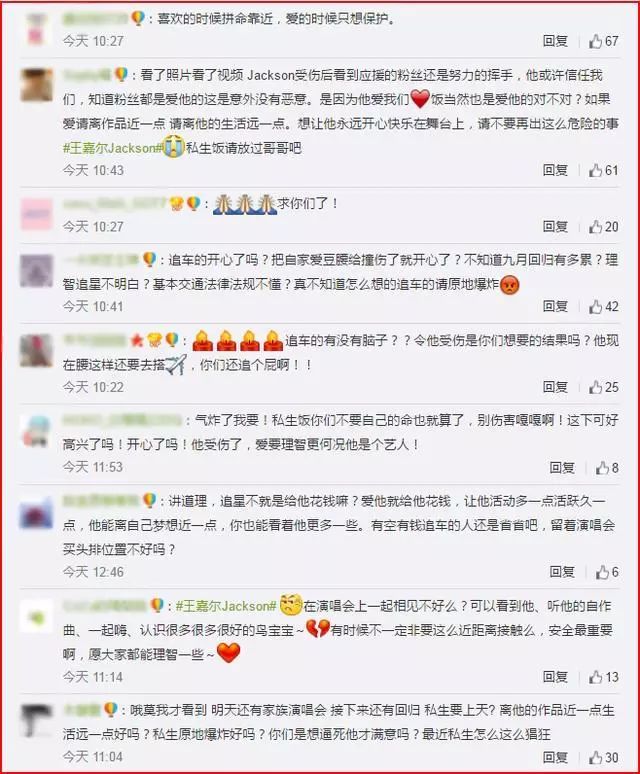This screenshot has width=640, height=774.
Task: Open #王嘉尔Jackson# hashtag in 11:14 comment
Action: [x=226, y=606]
